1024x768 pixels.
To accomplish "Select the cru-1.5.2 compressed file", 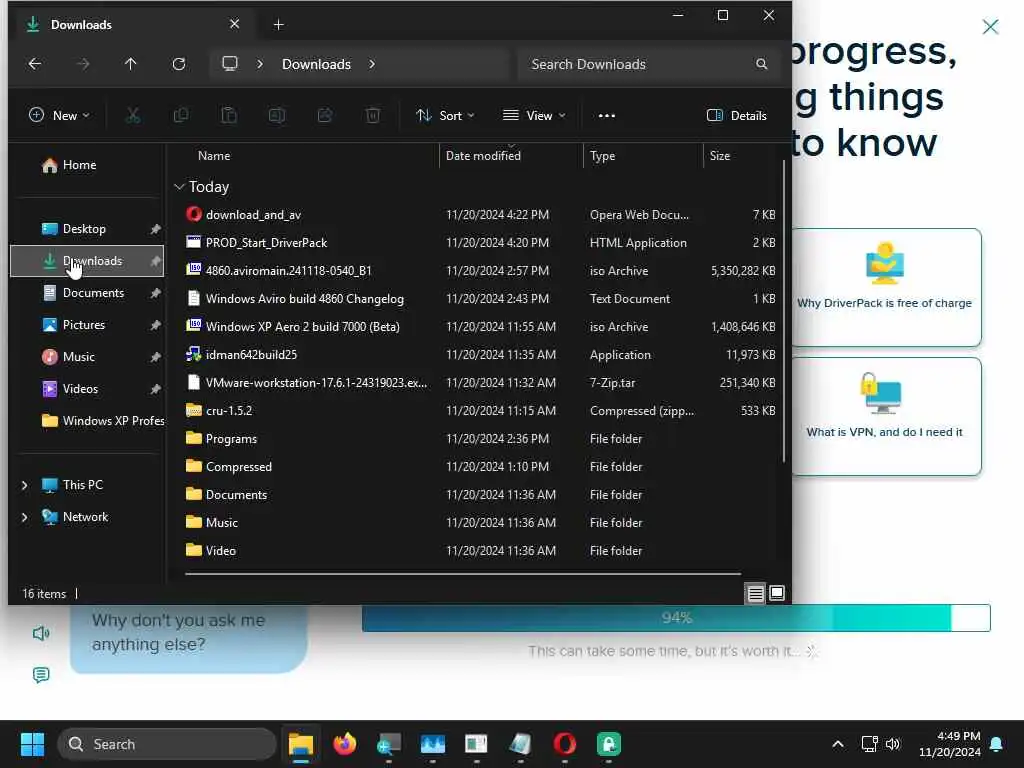I will pos(479,411).
